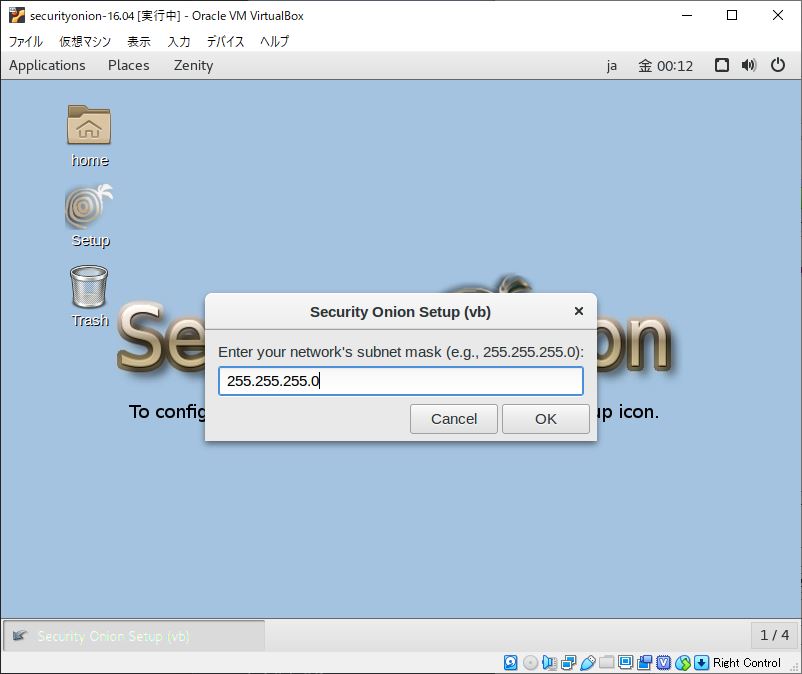Open the guest power menu icon
Image resolution: width=802 pixels, height=674 pixels.
coord(778,65)
